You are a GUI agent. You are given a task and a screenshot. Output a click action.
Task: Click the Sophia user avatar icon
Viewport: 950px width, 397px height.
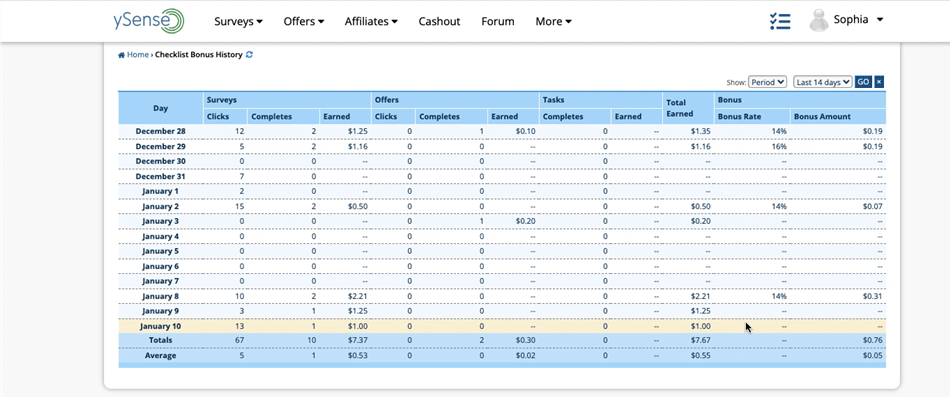(x=819, y=21)
